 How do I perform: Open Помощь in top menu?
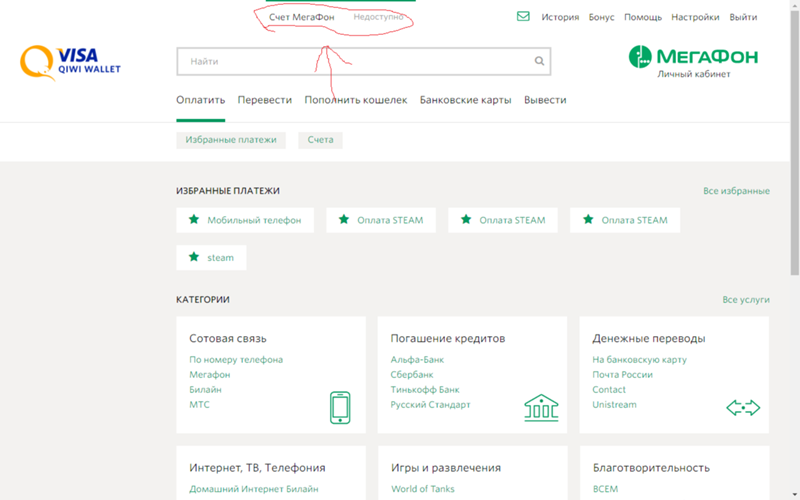(x=643, y=17)
